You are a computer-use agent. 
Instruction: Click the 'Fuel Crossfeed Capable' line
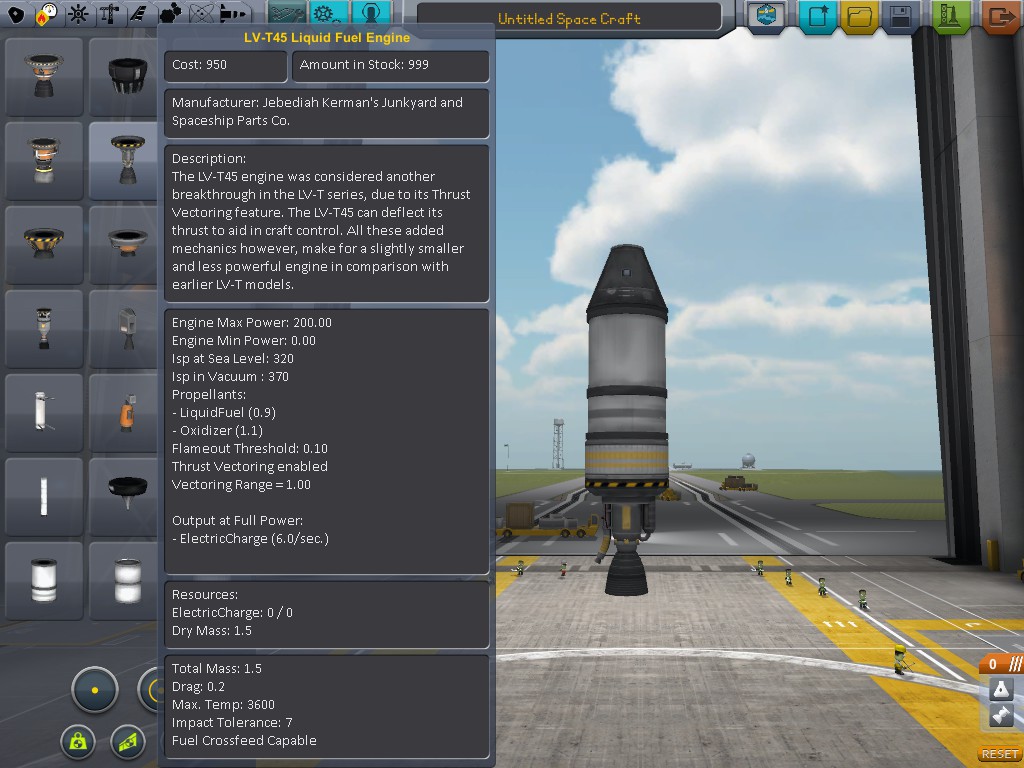pos(244,741)
